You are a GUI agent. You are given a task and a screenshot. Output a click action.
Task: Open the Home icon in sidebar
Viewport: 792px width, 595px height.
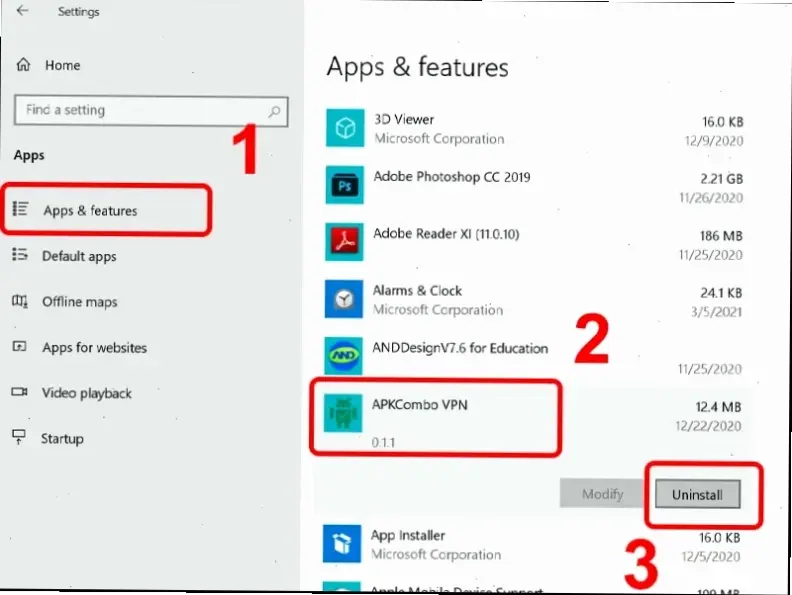pyautogui.click(x=23, y=65)
